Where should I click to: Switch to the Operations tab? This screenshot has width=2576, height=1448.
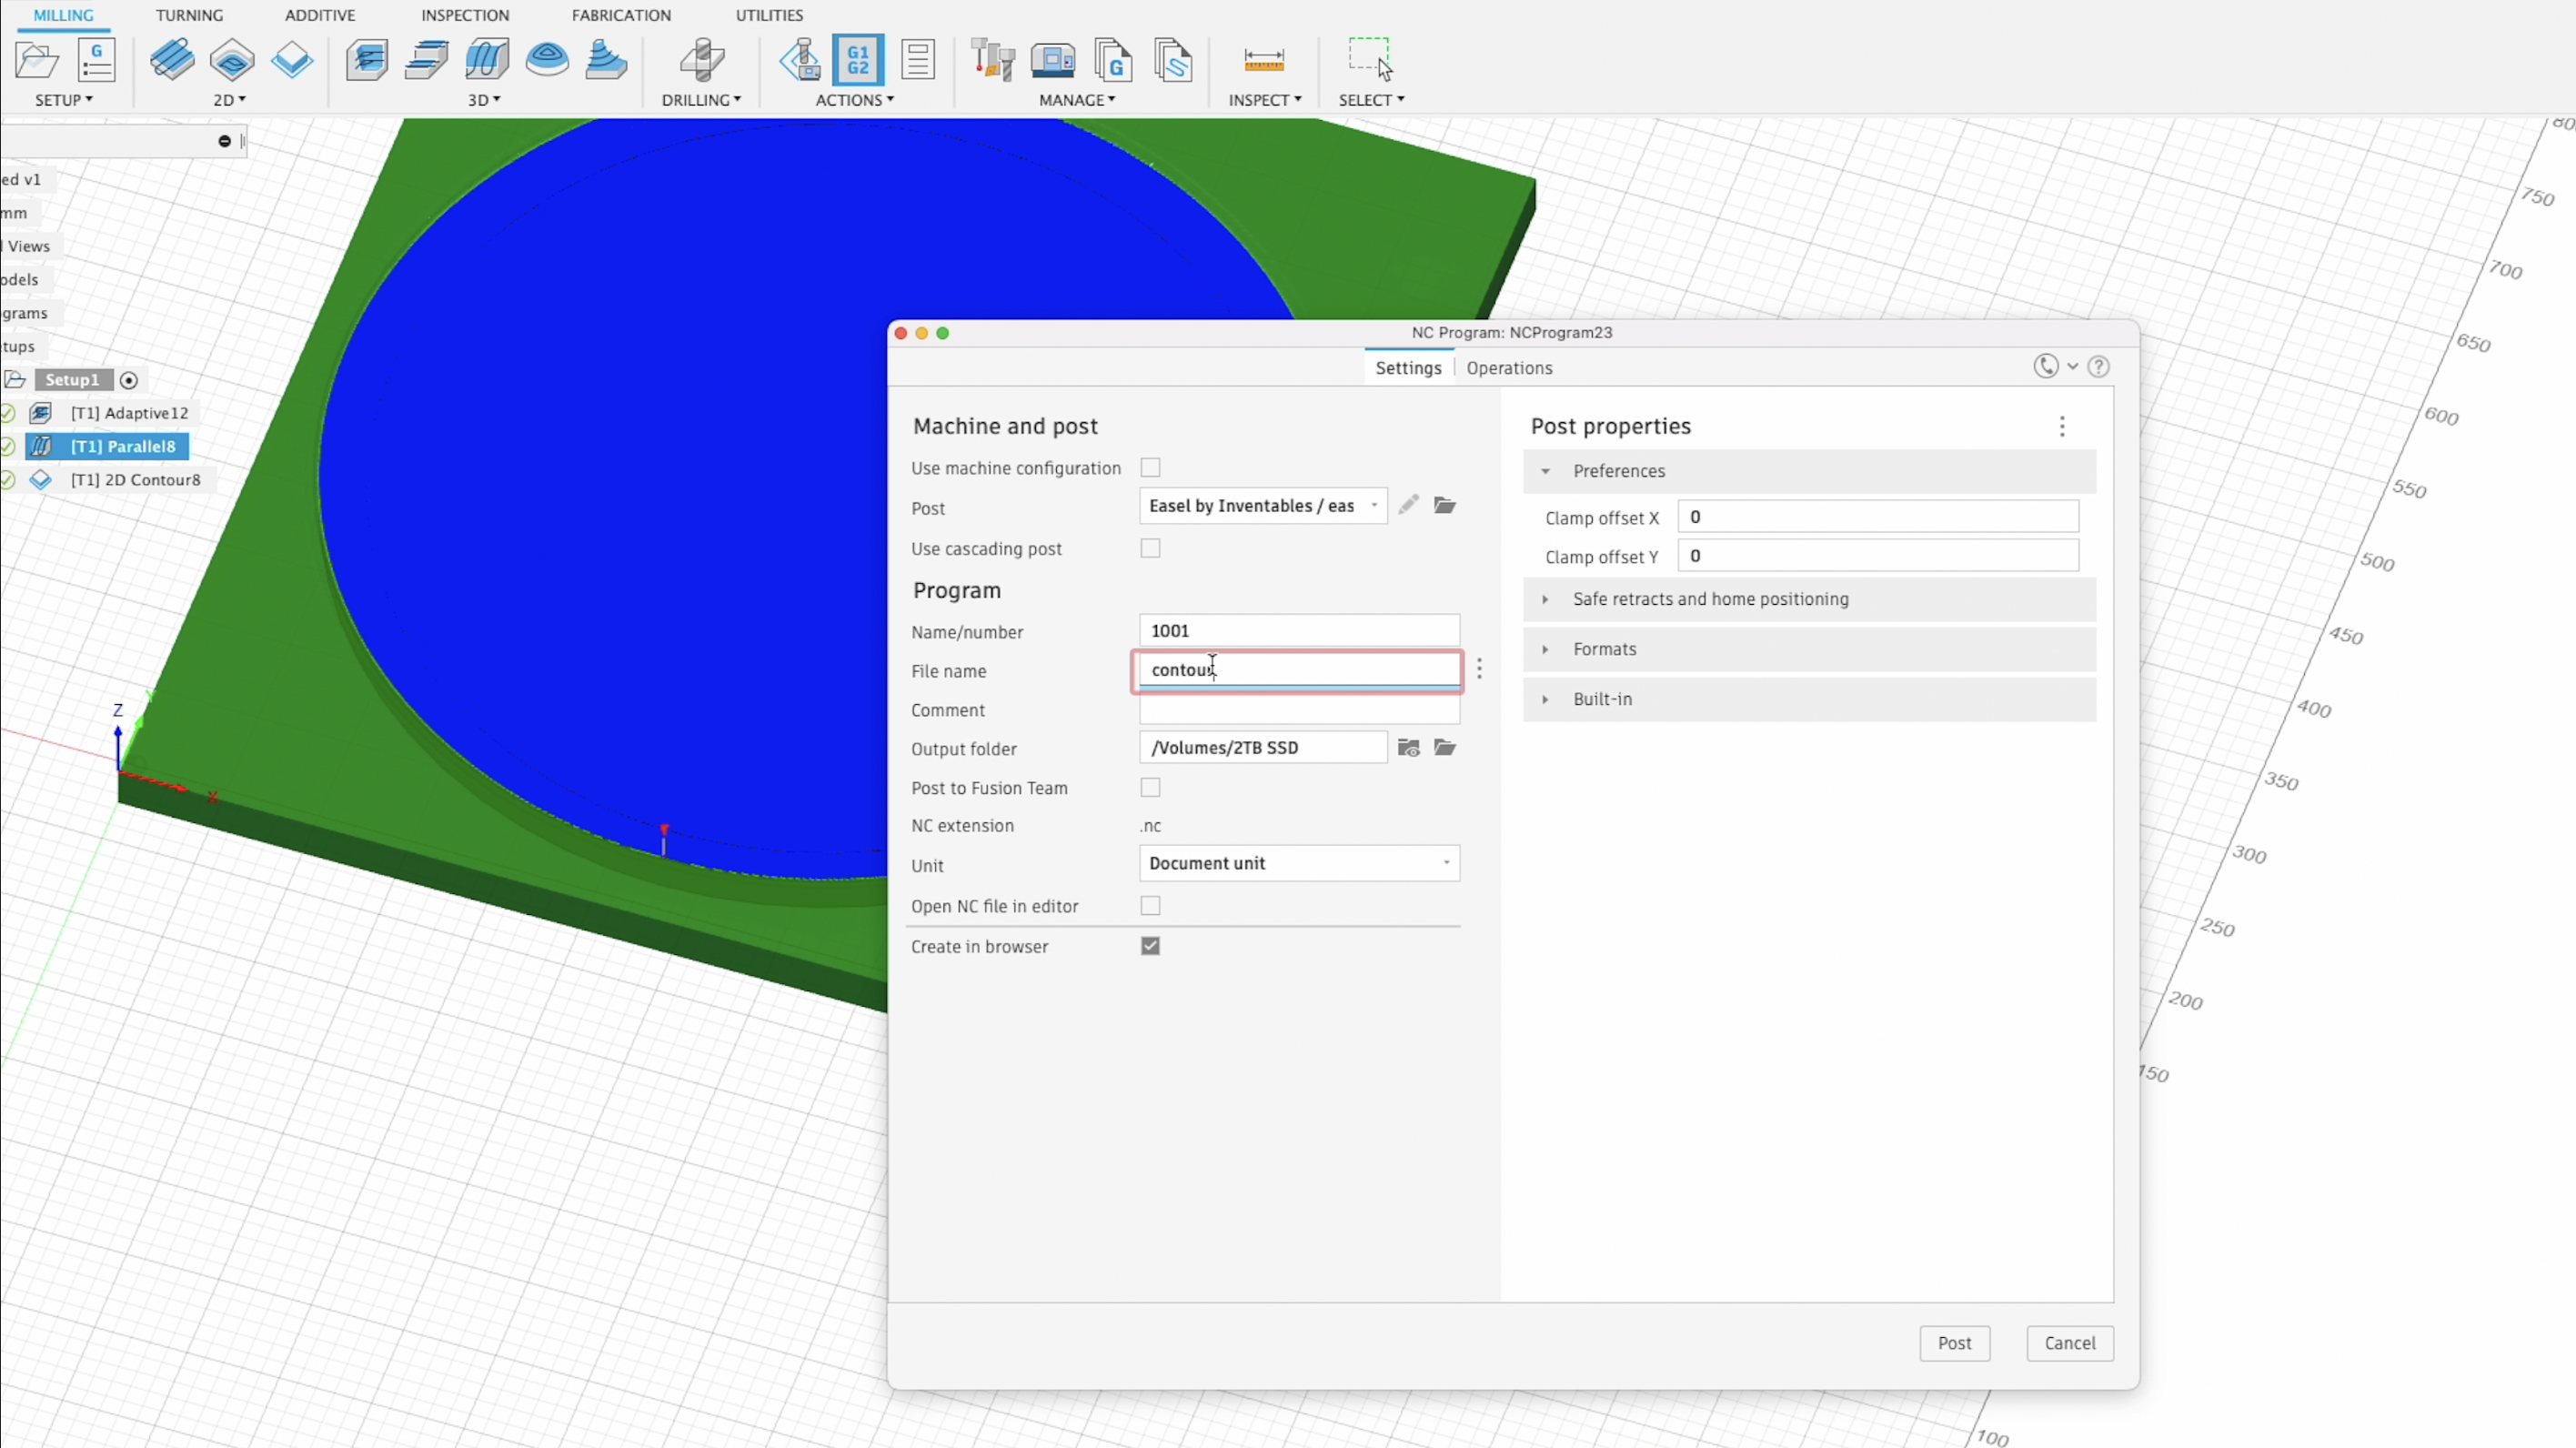click(1507, 367)
